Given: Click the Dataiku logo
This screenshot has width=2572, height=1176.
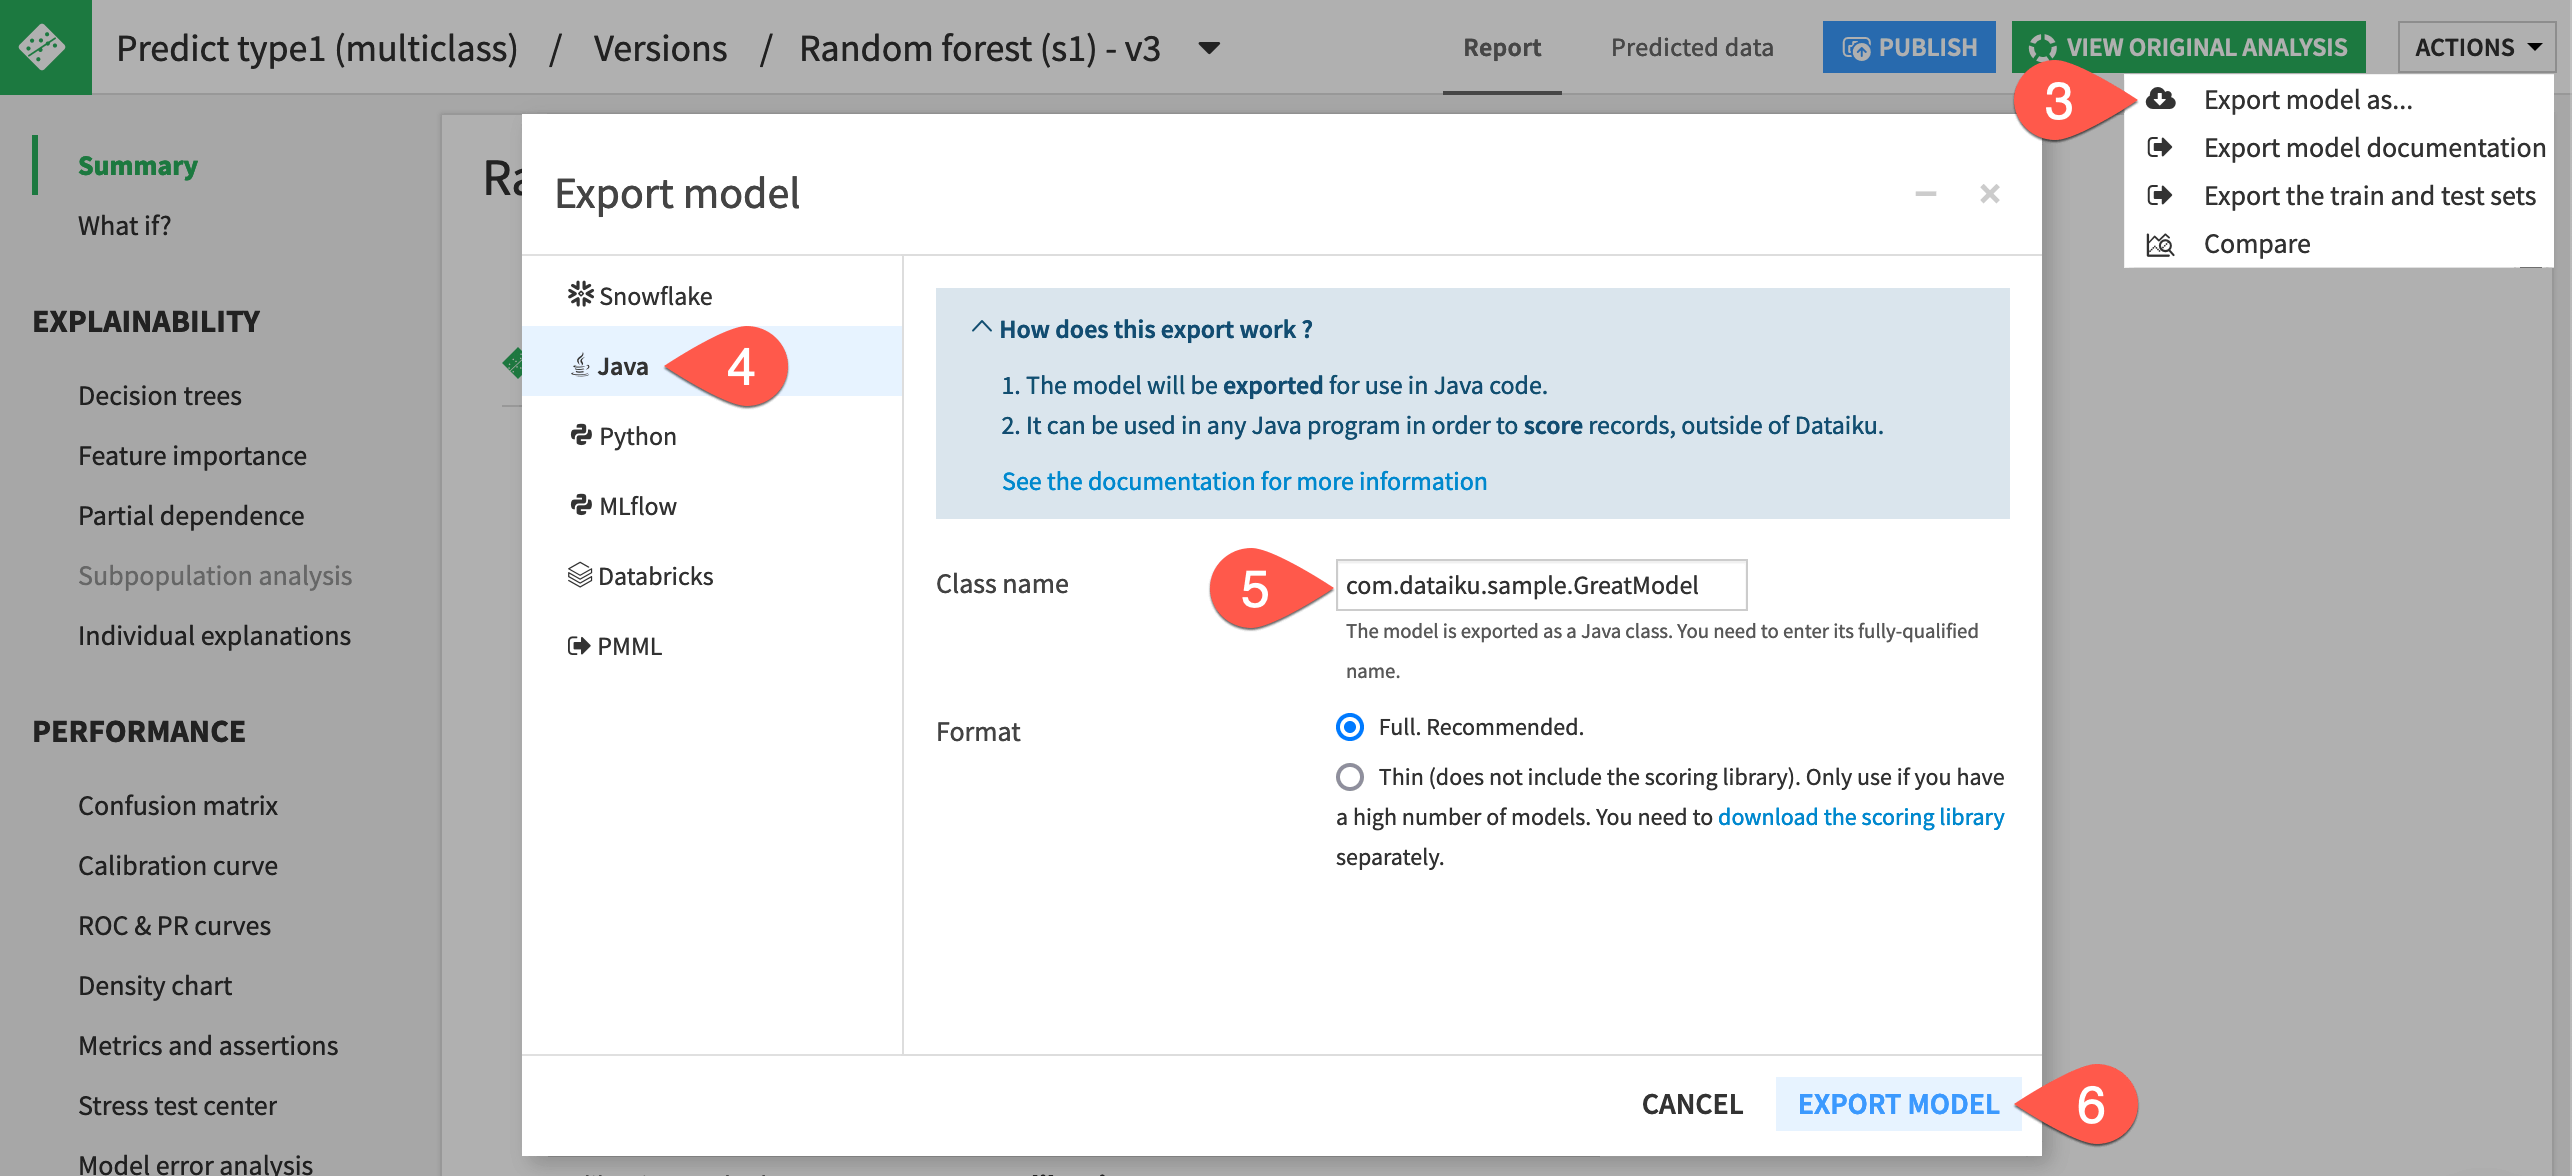Looking at the screenshot, I should (x=45, y=47).
